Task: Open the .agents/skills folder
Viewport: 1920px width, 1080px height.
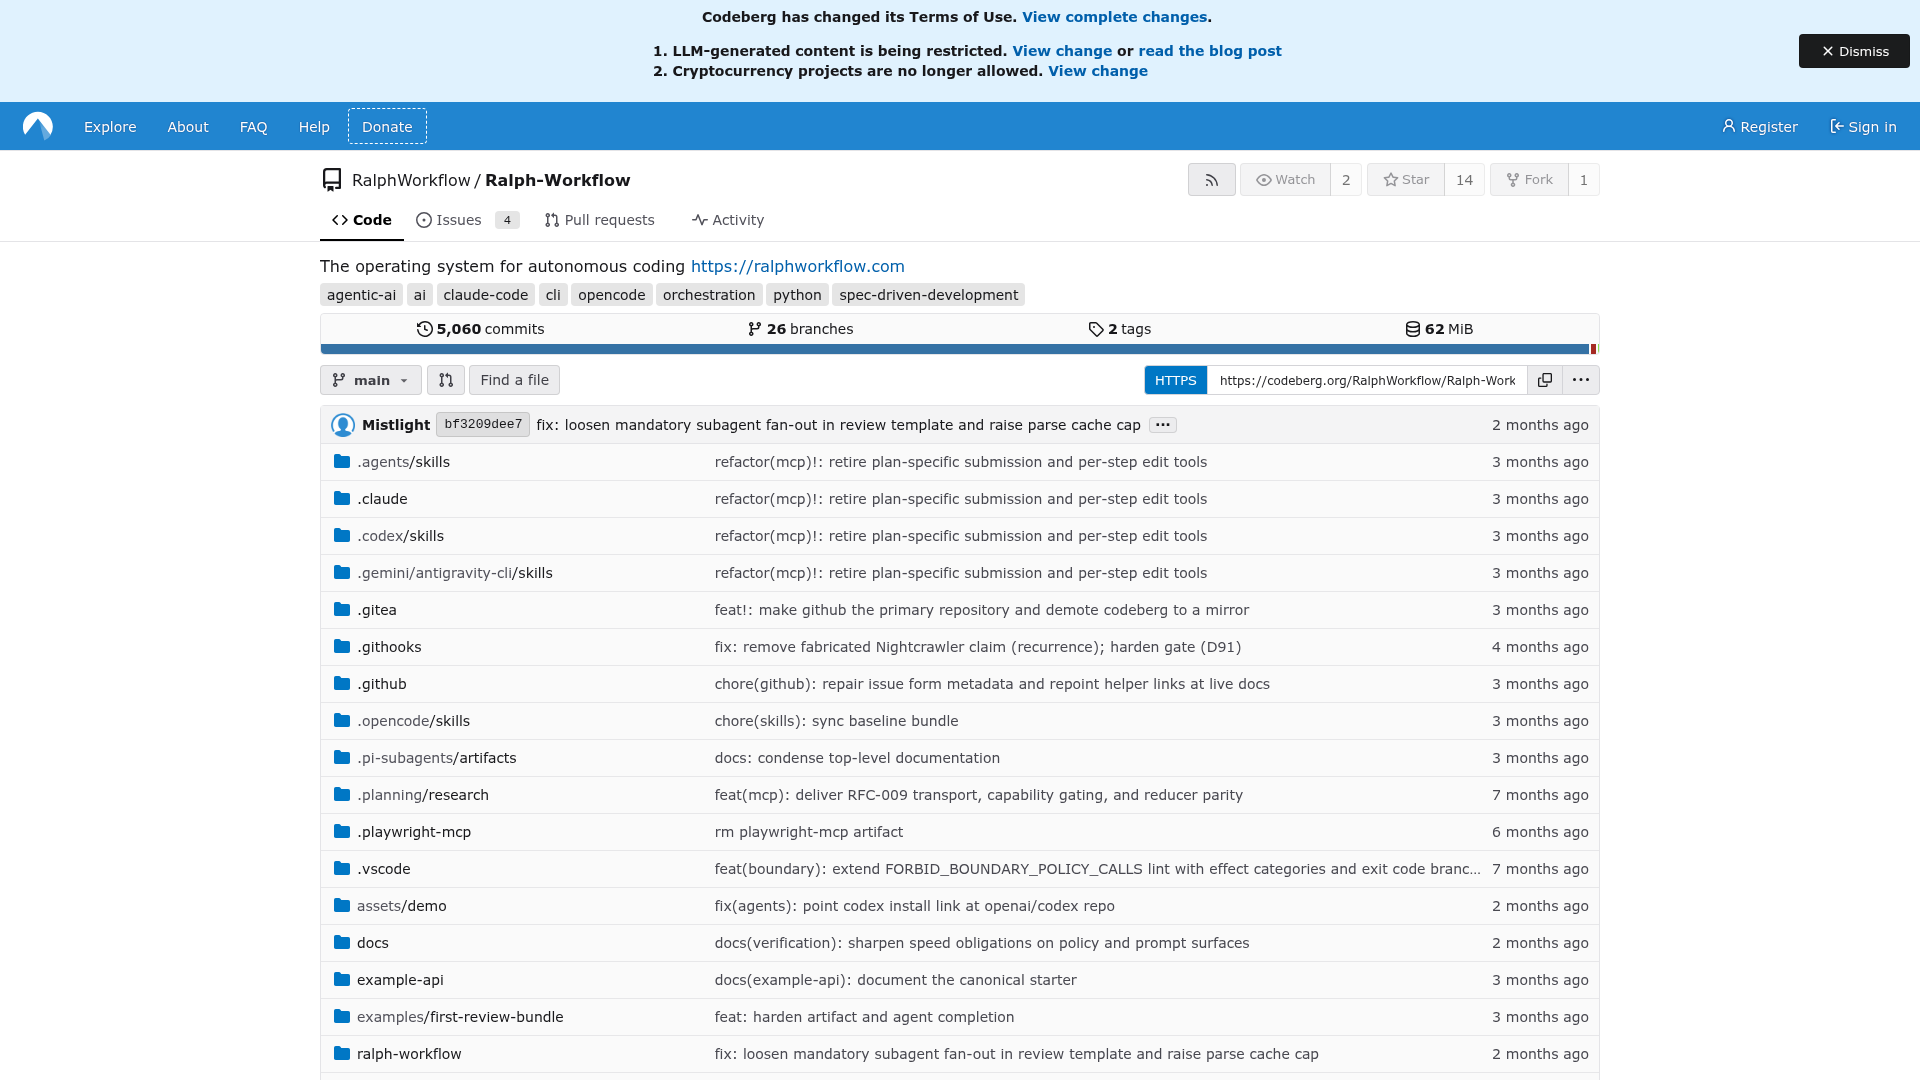Action: click(403, 462)
